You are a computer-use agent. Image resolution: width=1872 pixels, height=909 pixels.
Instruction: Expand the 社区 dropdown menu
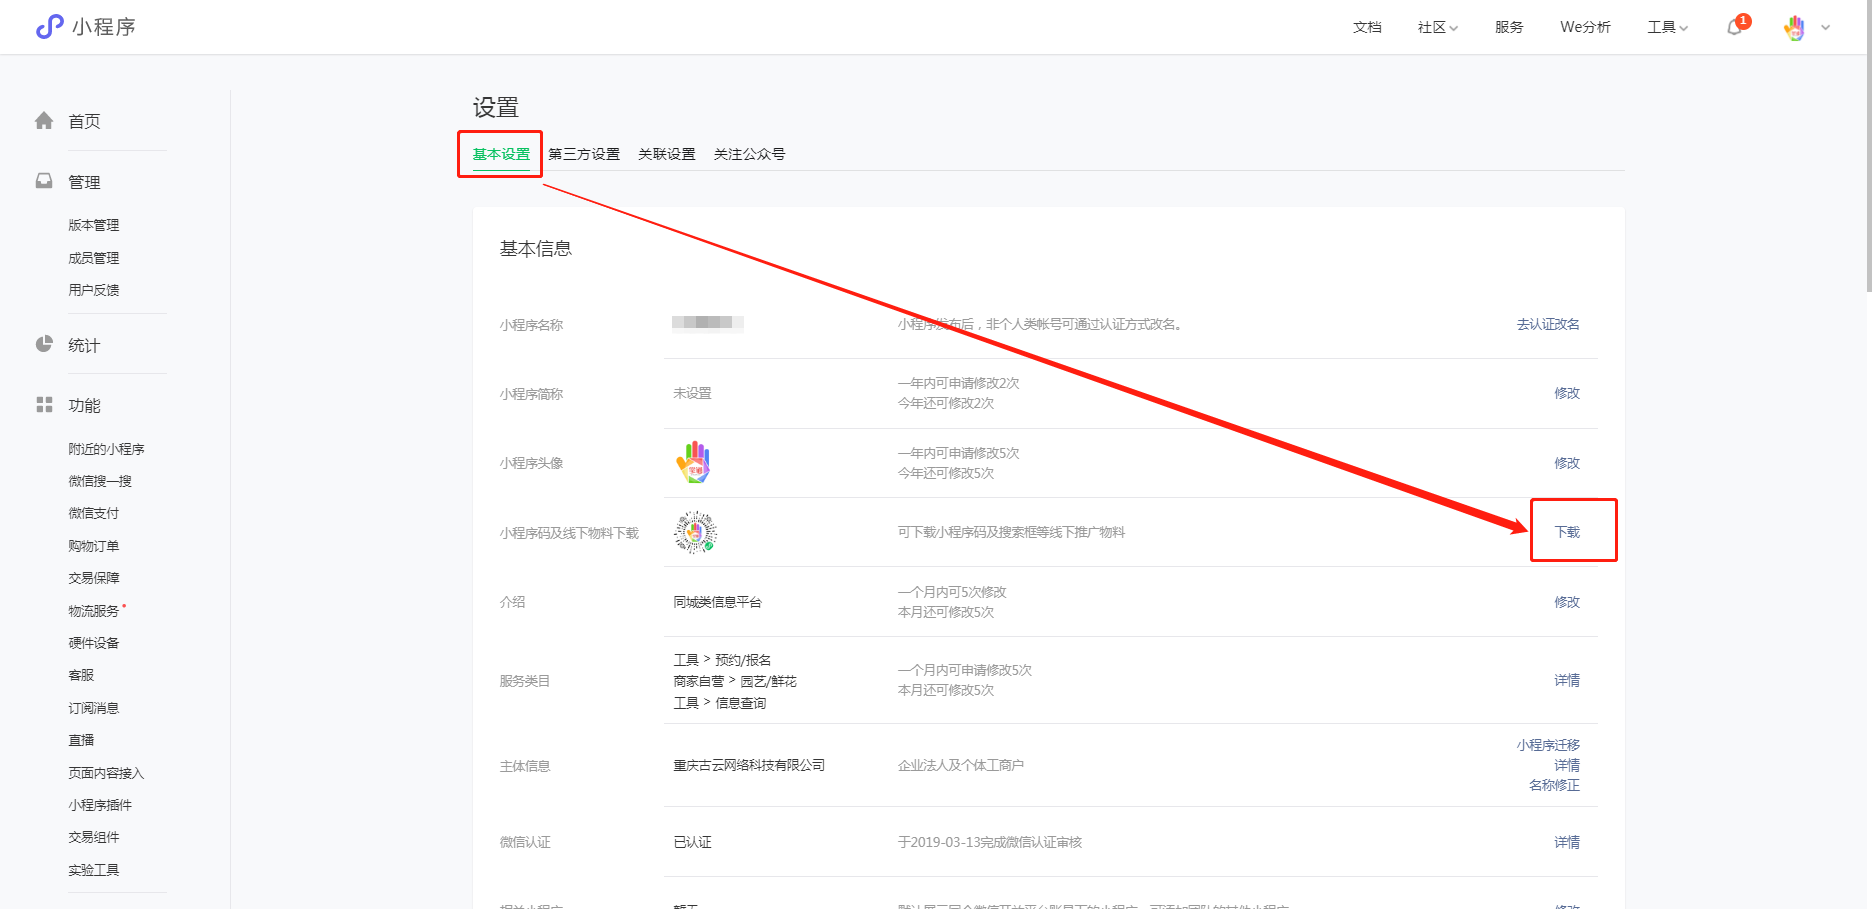pyautogui.click(x=1437, y=27)
